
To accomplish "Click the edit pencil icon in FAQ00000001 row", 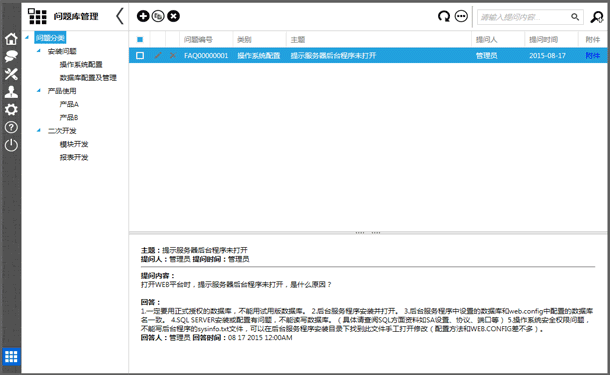I will tap(158, 56).
